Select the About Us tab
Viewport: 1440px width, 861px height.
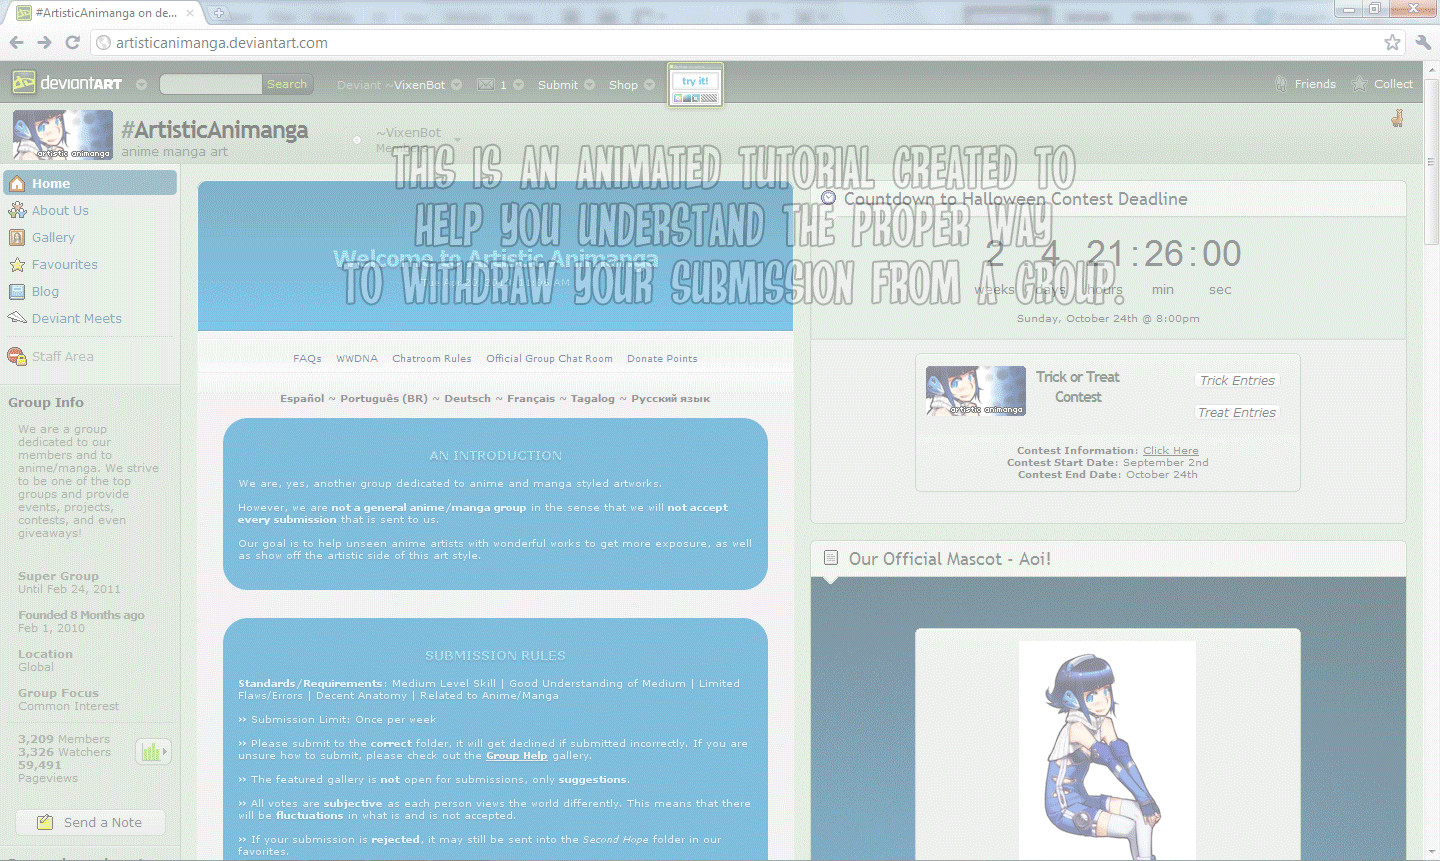pyautogui.click(x=60, y=210)
